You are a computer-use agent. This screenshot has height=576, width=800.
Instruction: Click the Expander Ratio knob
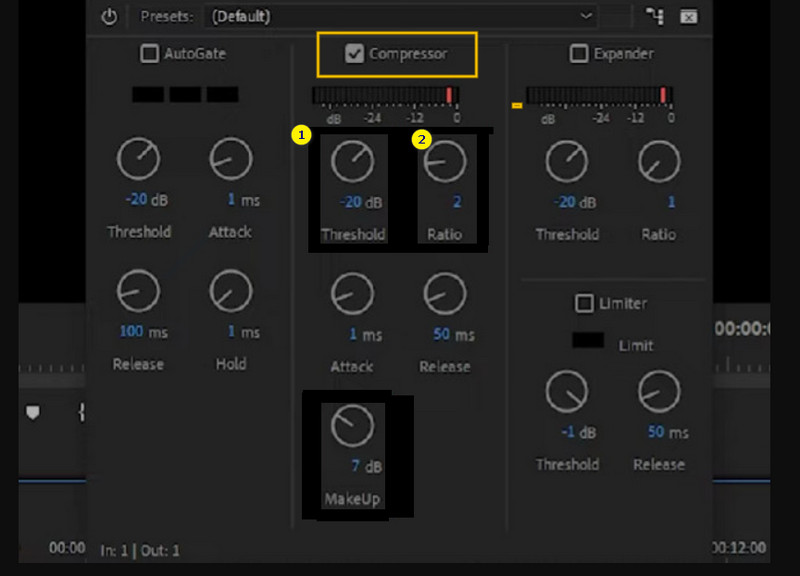tap(658, 161)
